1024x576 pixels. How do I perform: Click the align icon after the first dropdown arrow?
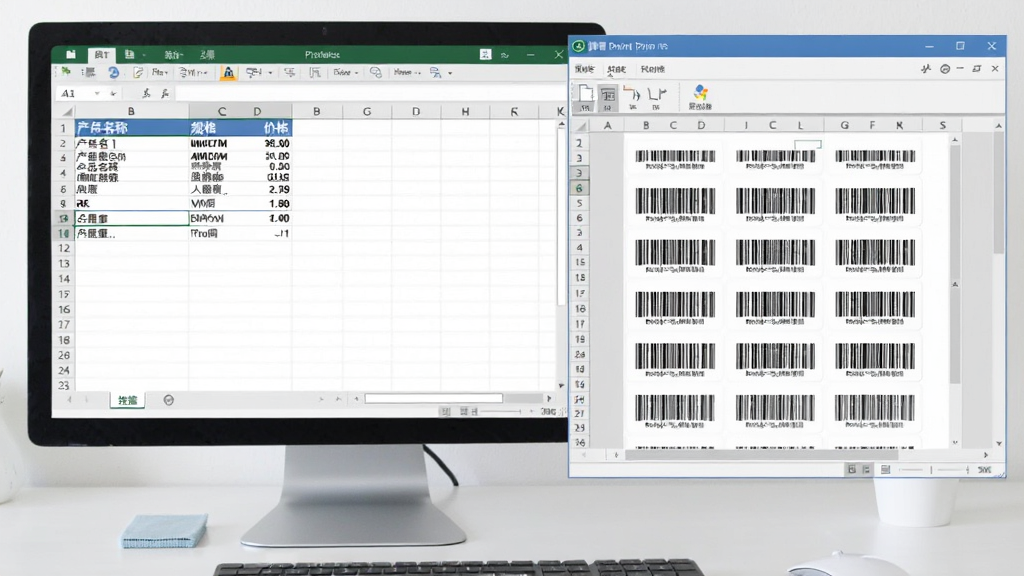click(289, 72)
